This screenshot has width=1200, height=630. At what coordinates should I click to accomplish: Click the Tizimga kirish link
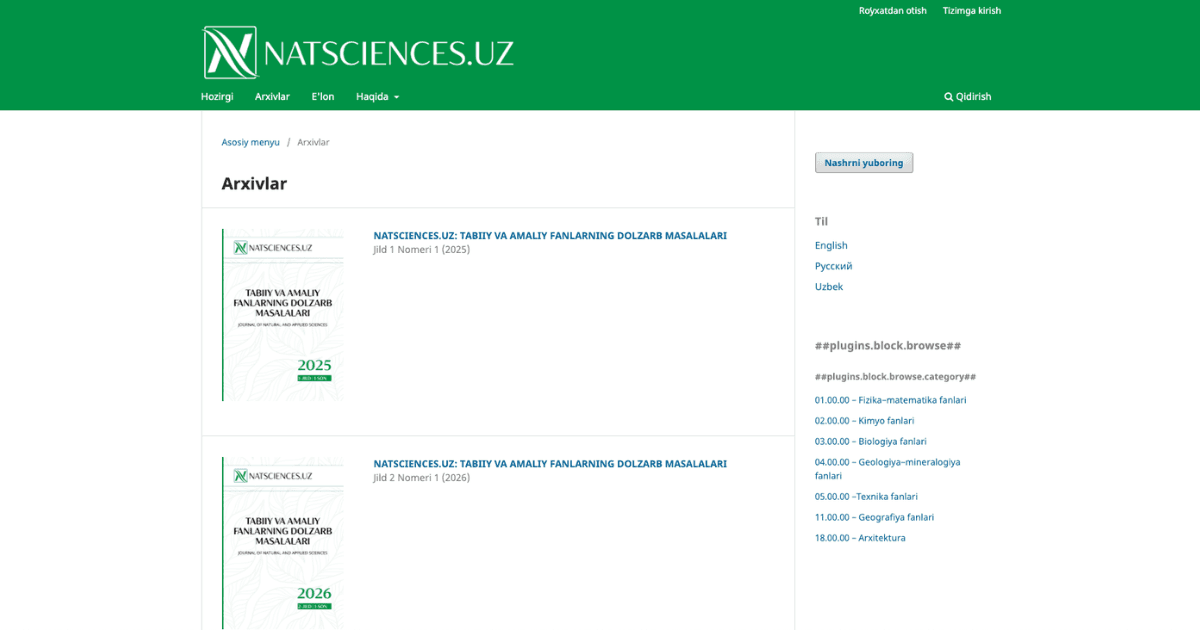pos(972,11)
